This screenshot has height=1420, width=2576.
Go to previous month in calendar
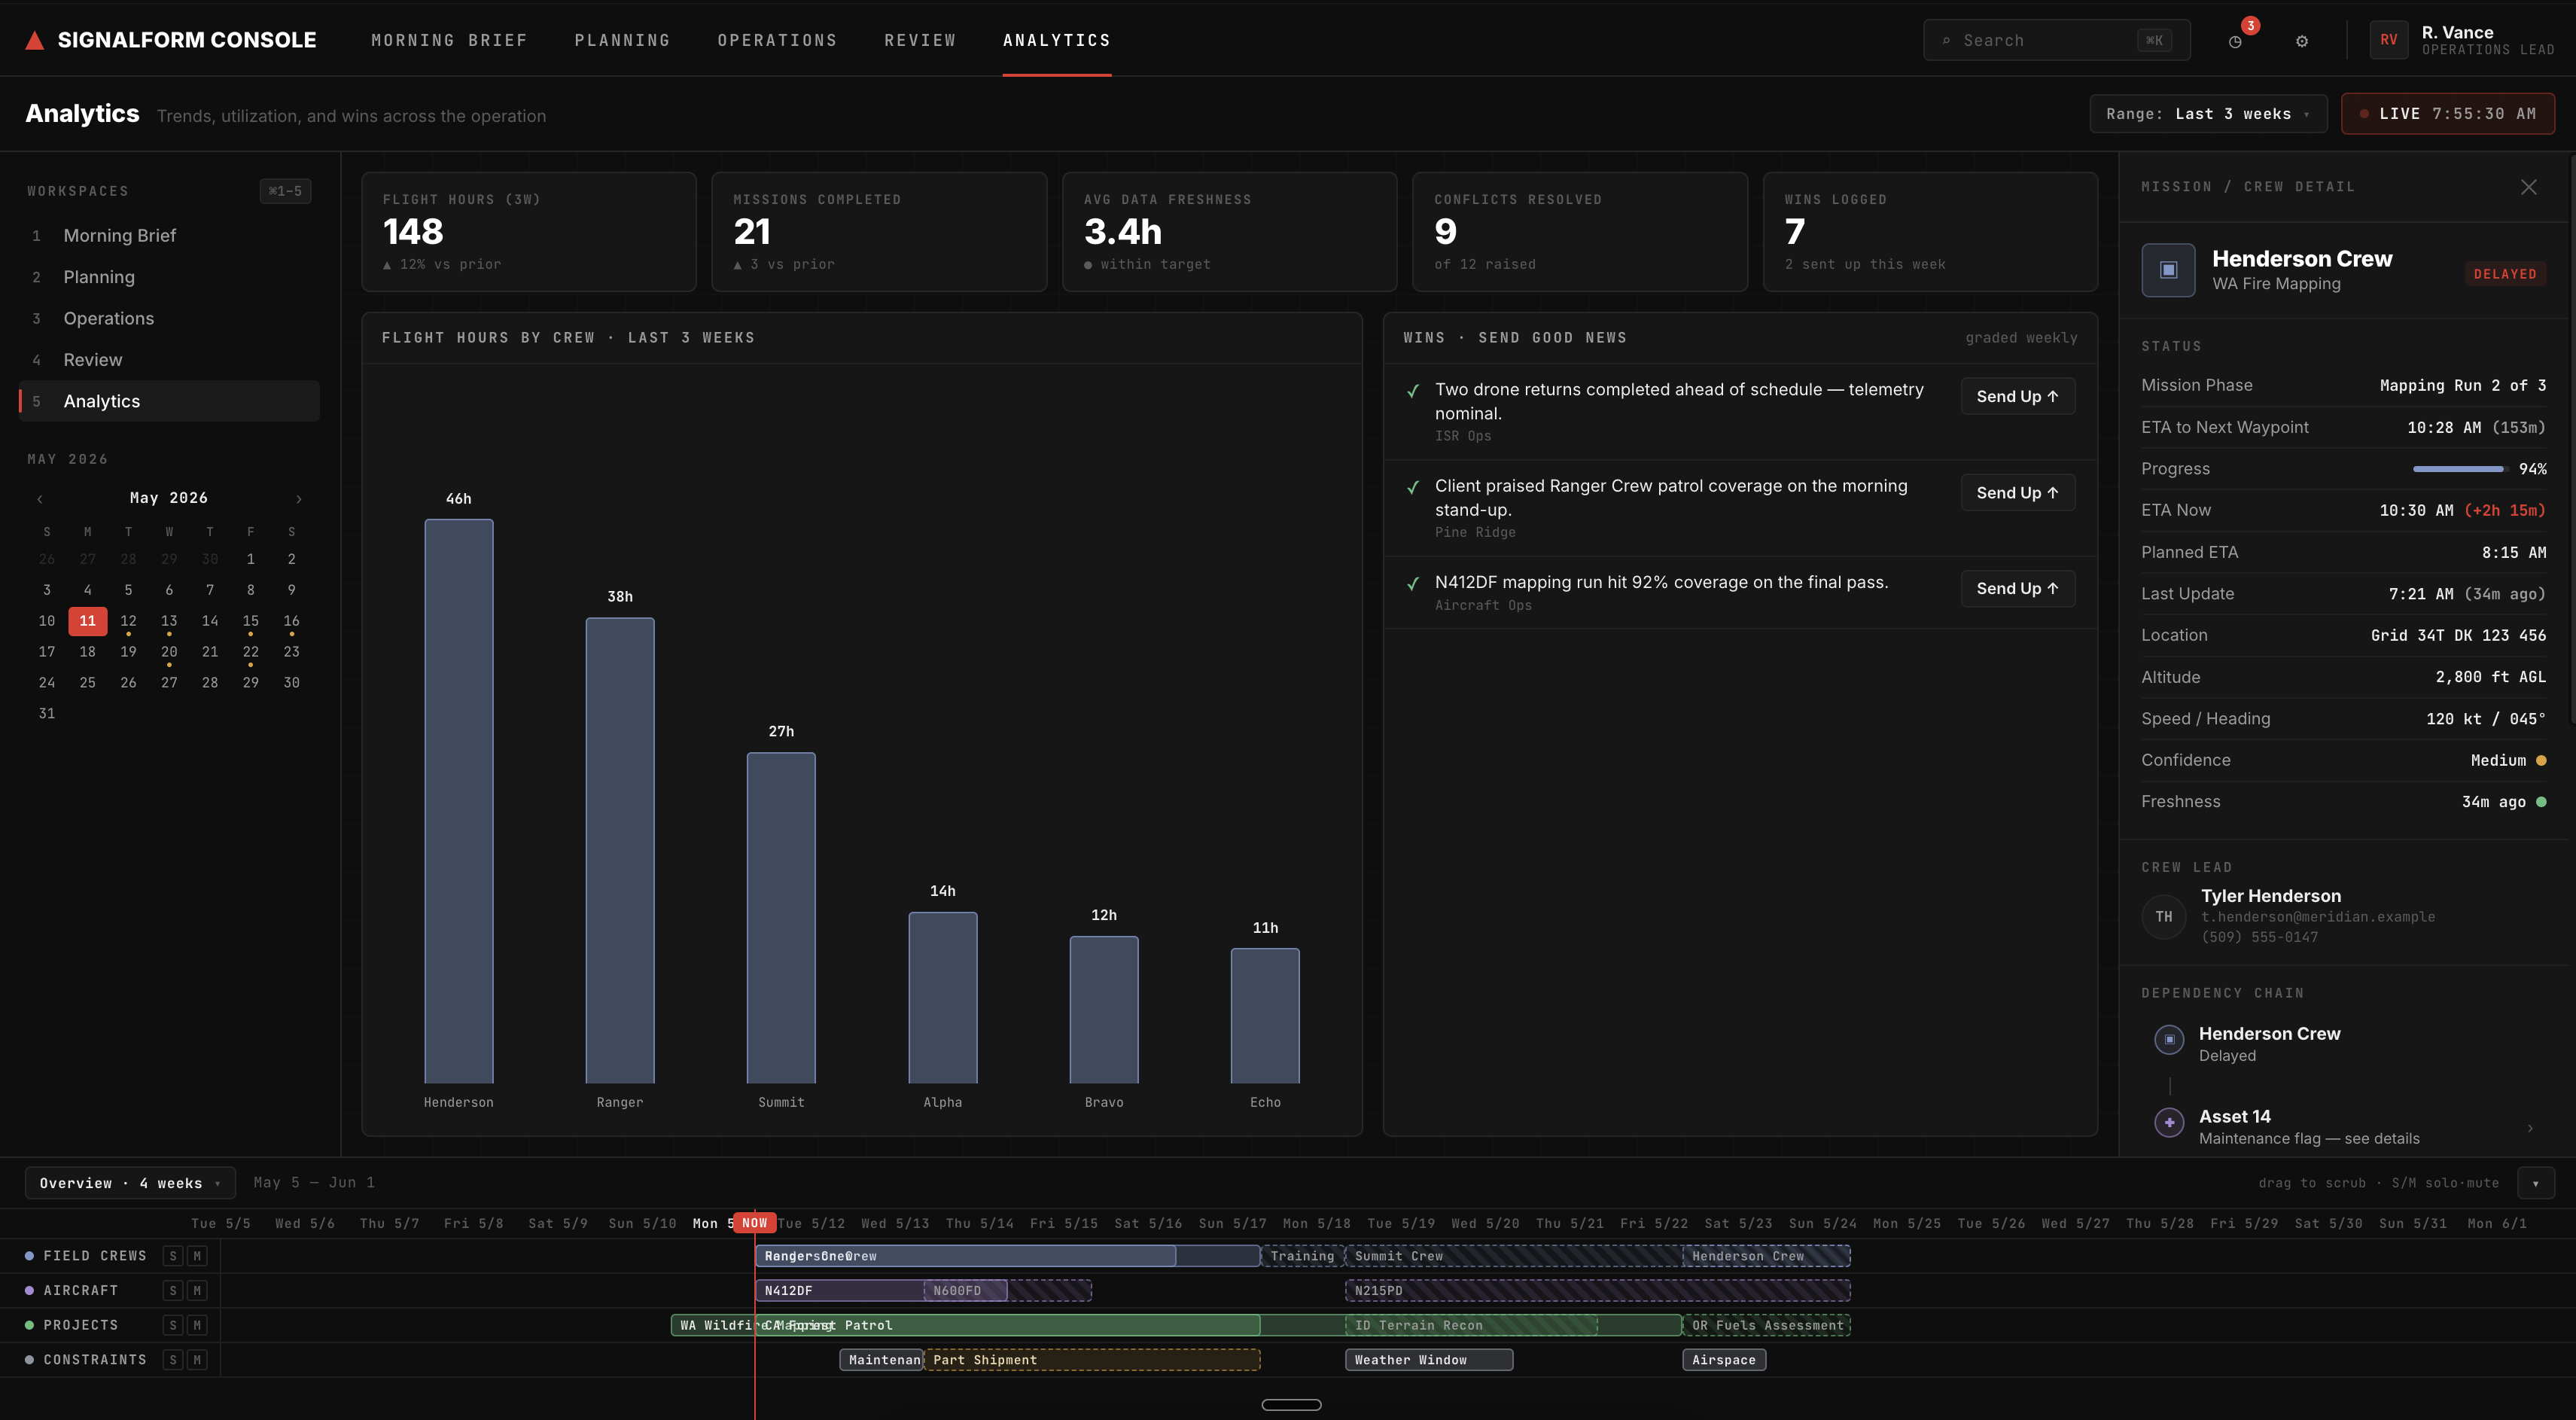pos(40,498)
